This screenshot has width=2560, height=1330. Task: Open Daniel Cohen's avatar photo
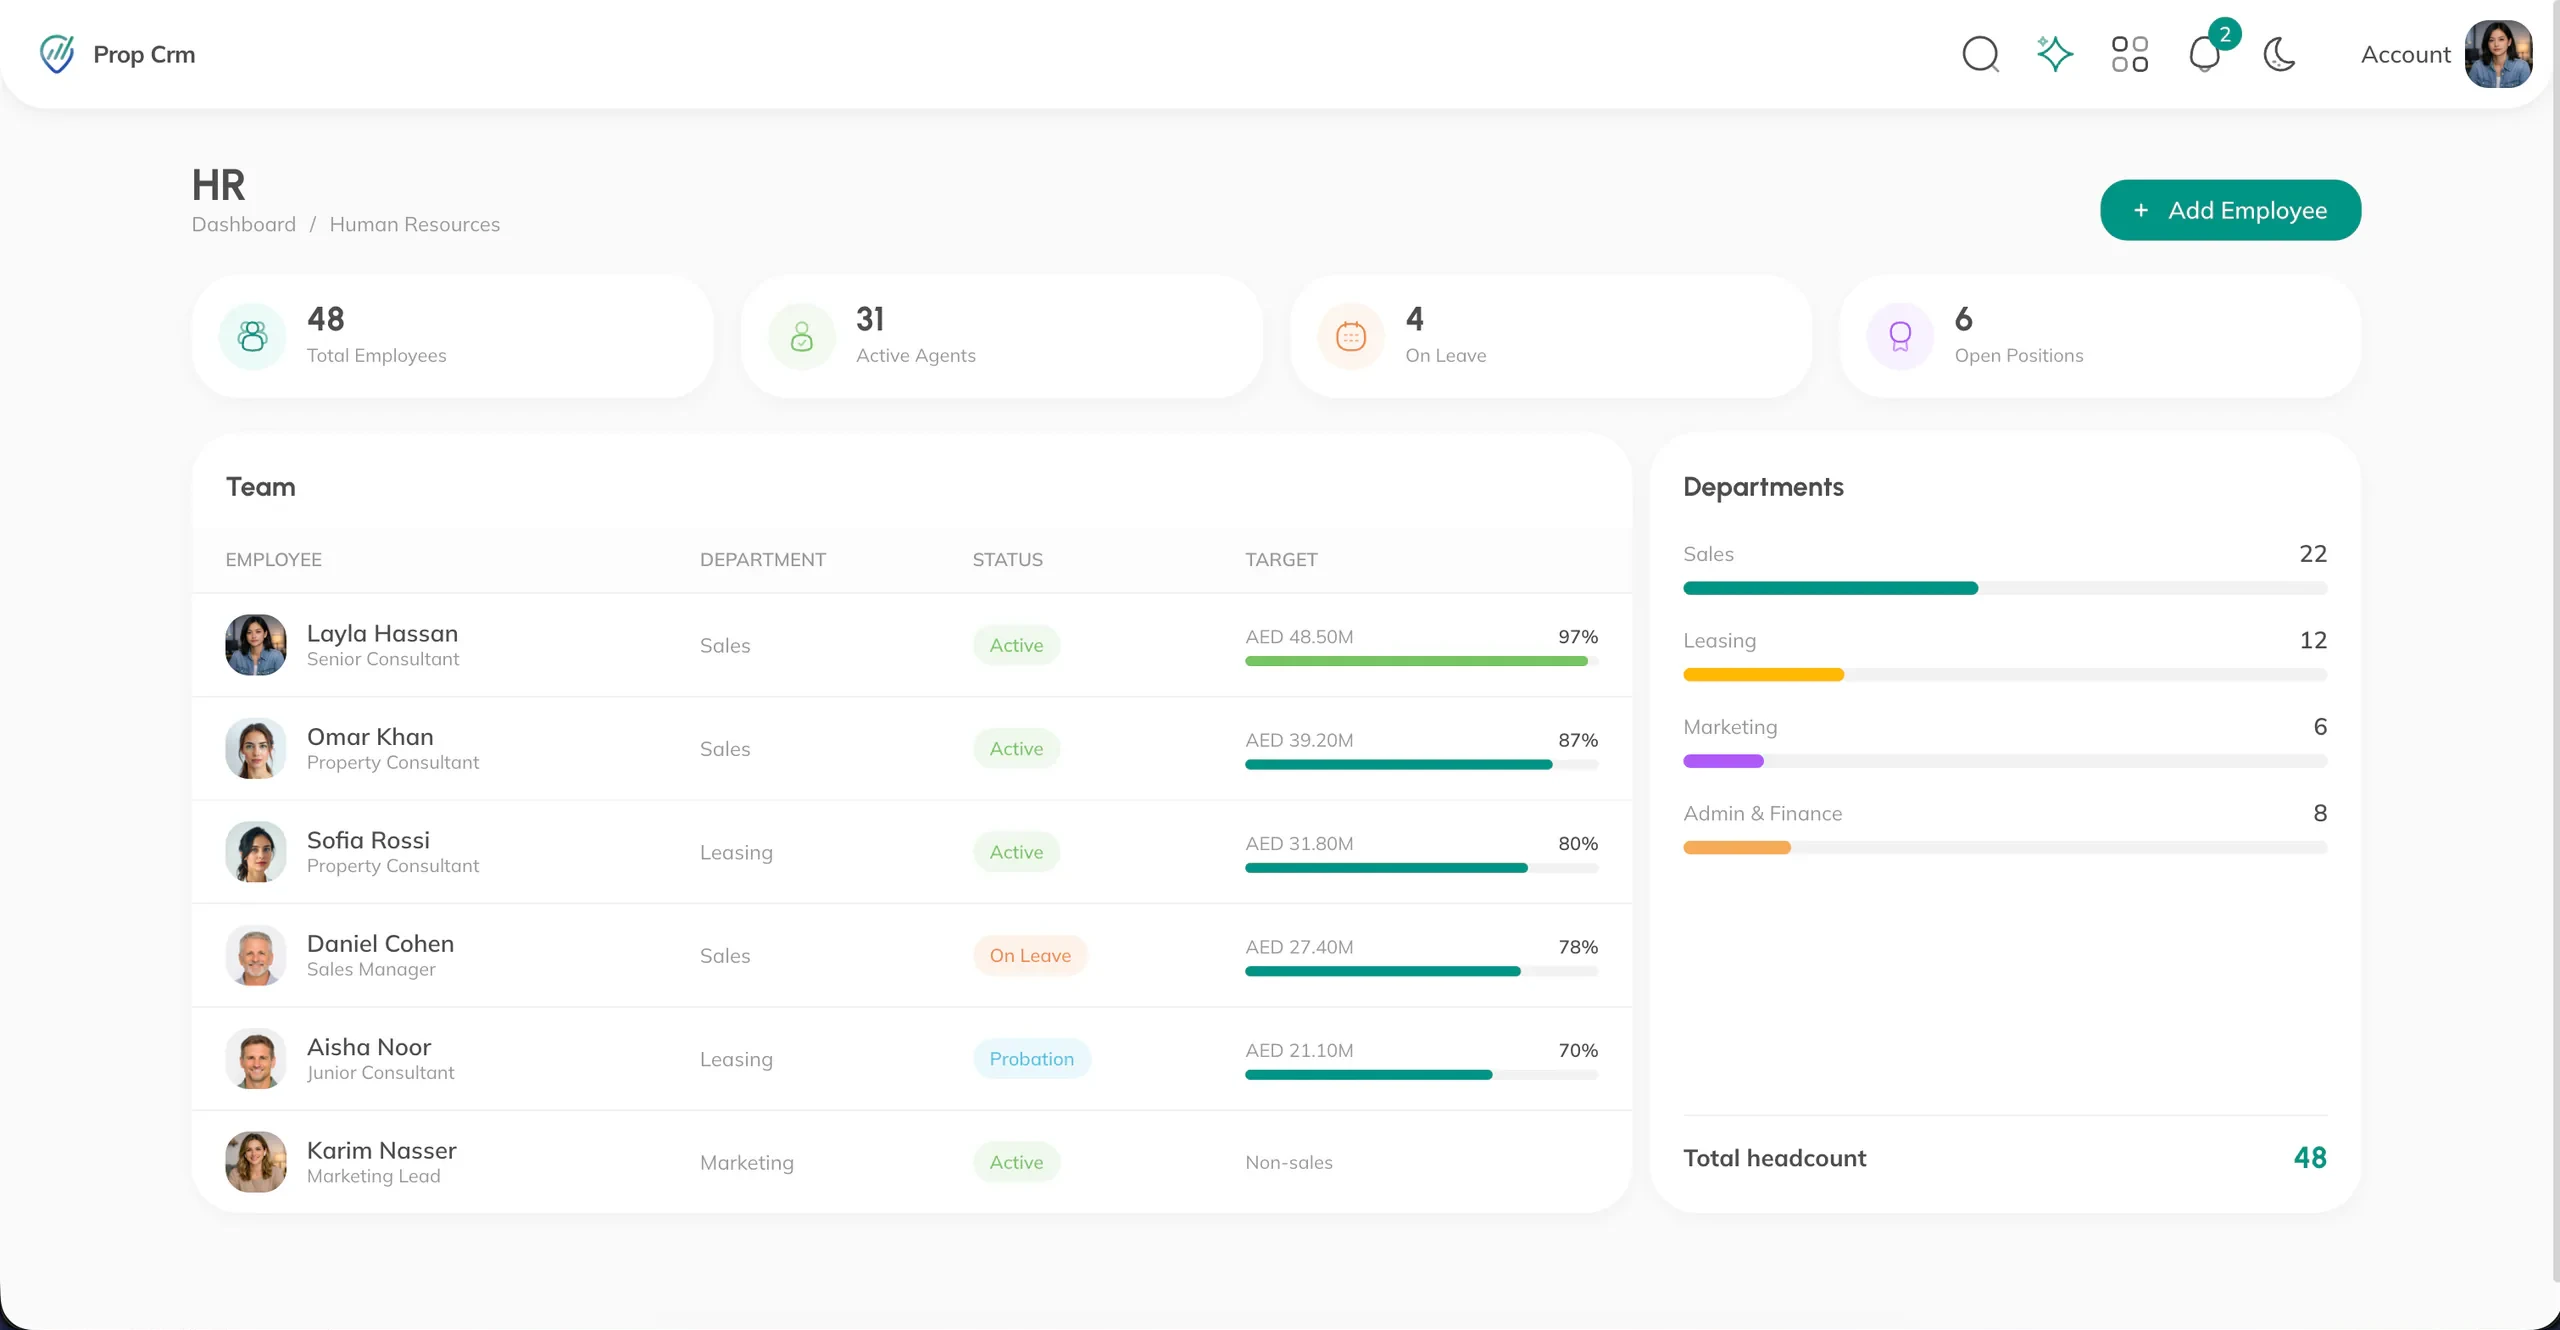[256, 955]
